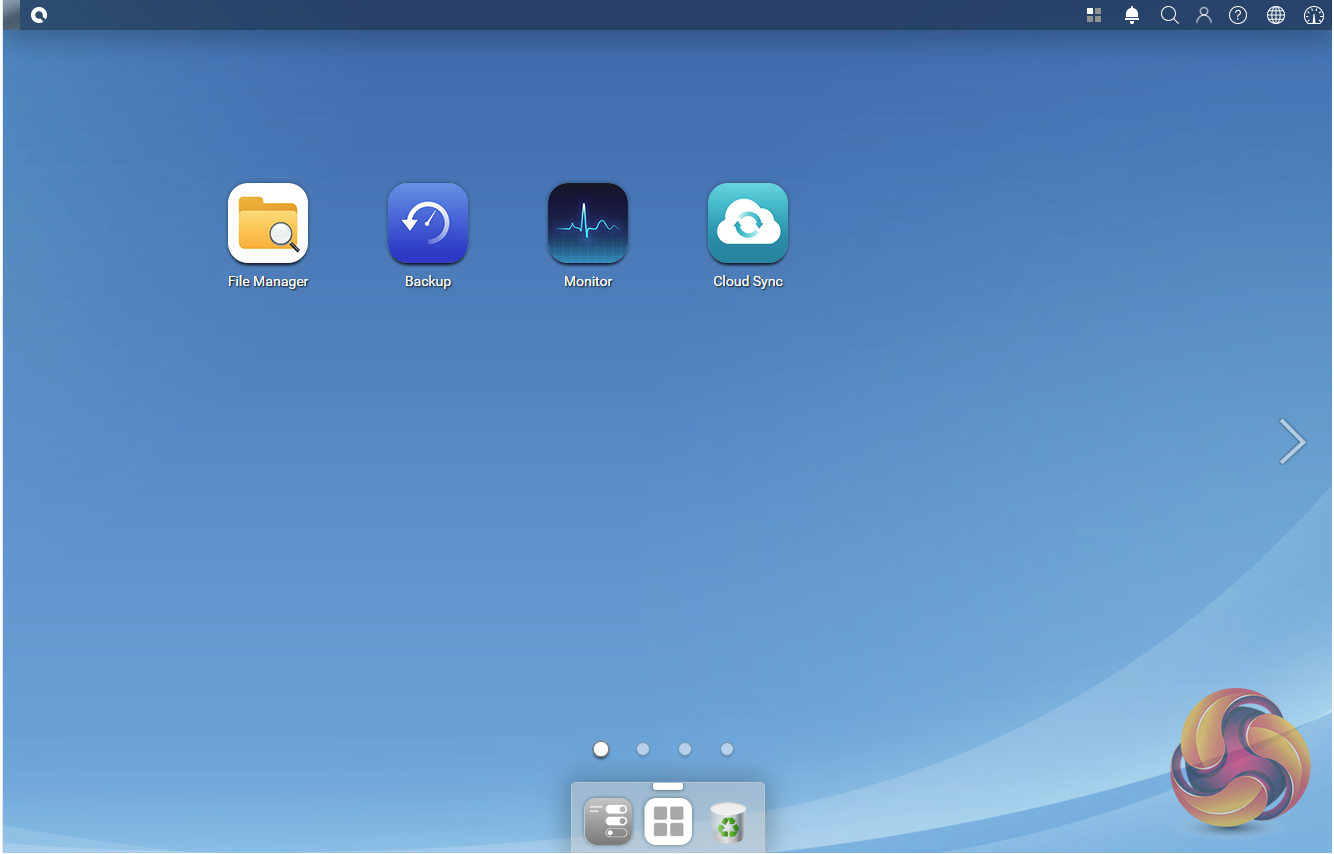The height and width of the screenshot is (854, 1334).
Task: Go to the next desktop page arrow
Action: coord(1292,441)
